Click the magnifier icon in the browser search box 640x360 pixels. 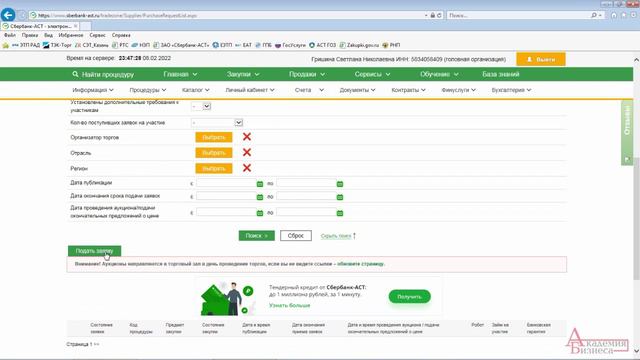tap(594, 15)
